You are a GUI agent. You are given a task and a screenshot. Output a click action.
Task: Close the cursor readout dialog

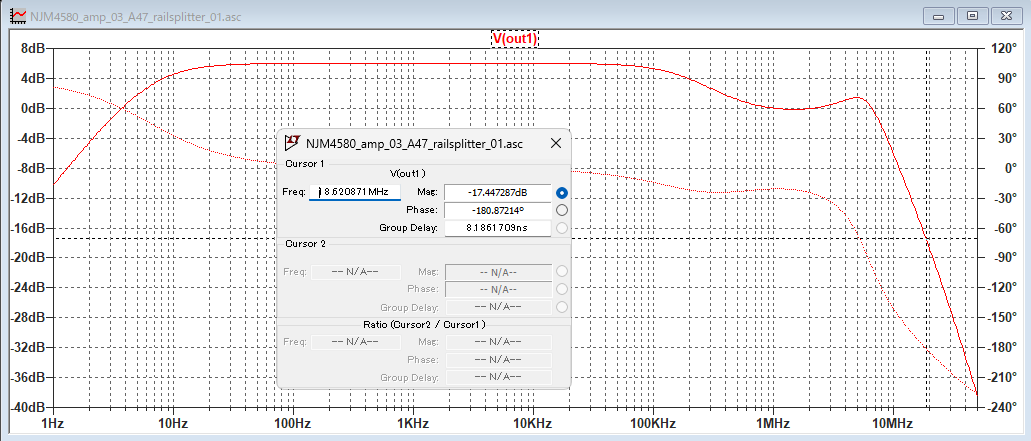click(555, 144)
